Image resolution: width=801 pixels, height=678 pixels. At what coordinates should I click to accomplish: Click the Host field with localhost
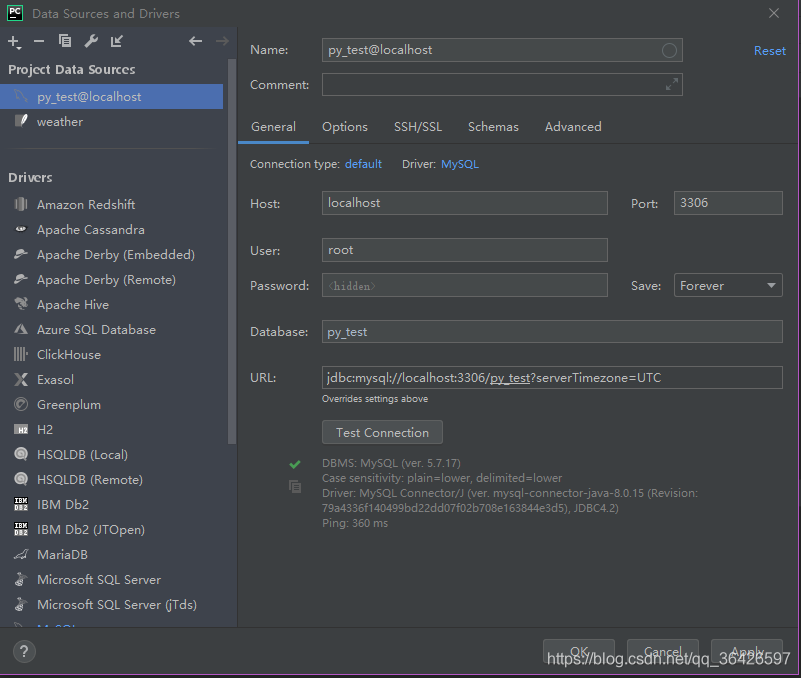[465, 203]
